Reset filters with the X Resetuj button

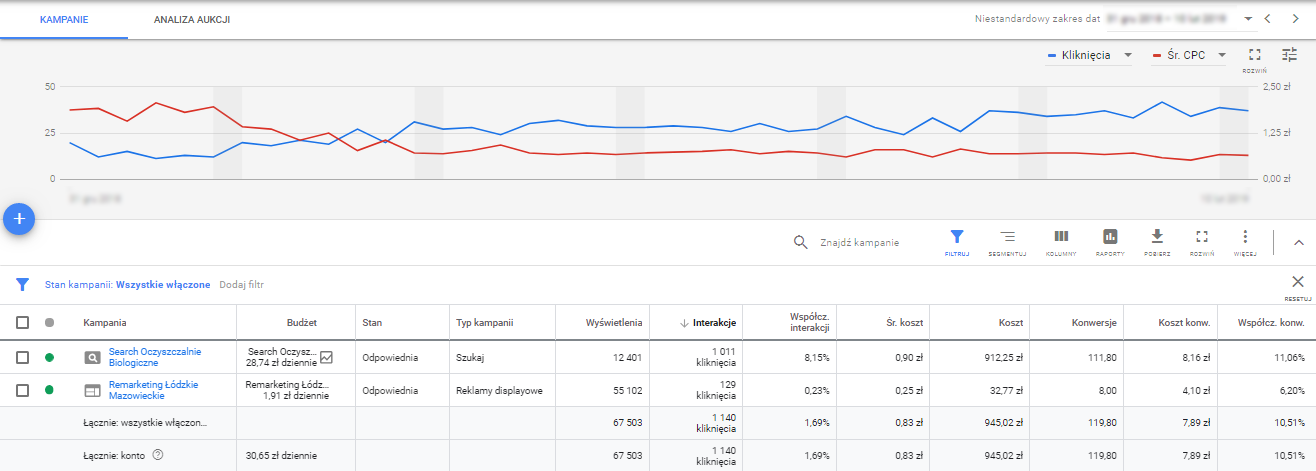pos(1298,286)
